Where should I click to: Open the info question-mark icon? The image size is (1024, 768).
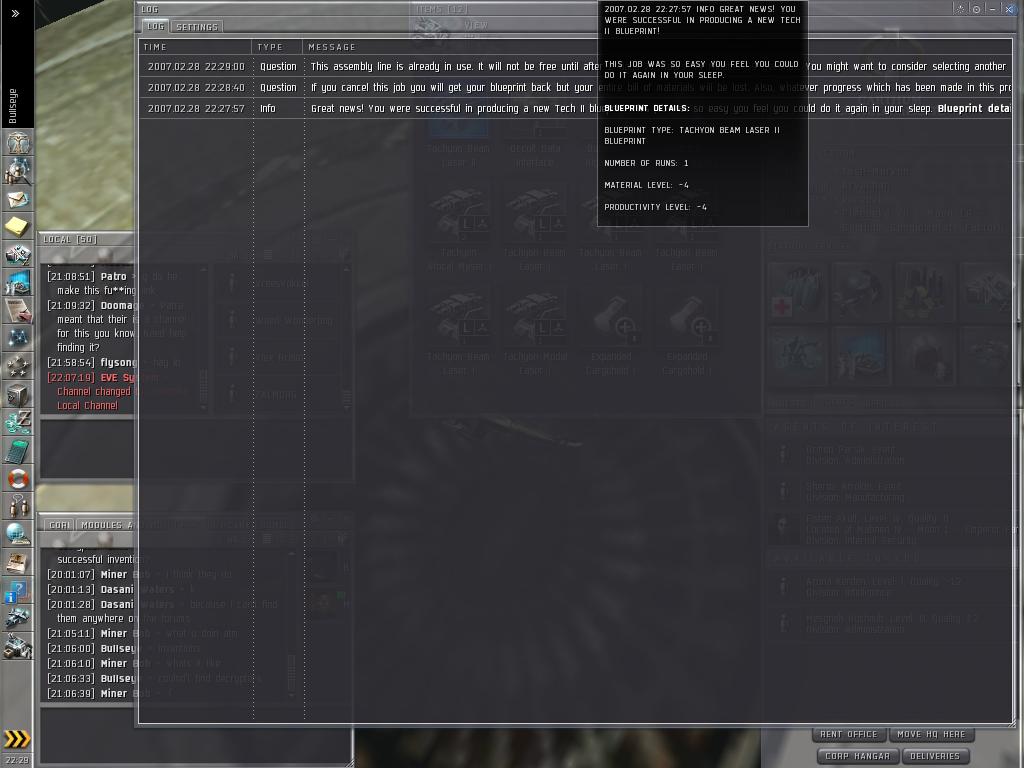[18, 591]
